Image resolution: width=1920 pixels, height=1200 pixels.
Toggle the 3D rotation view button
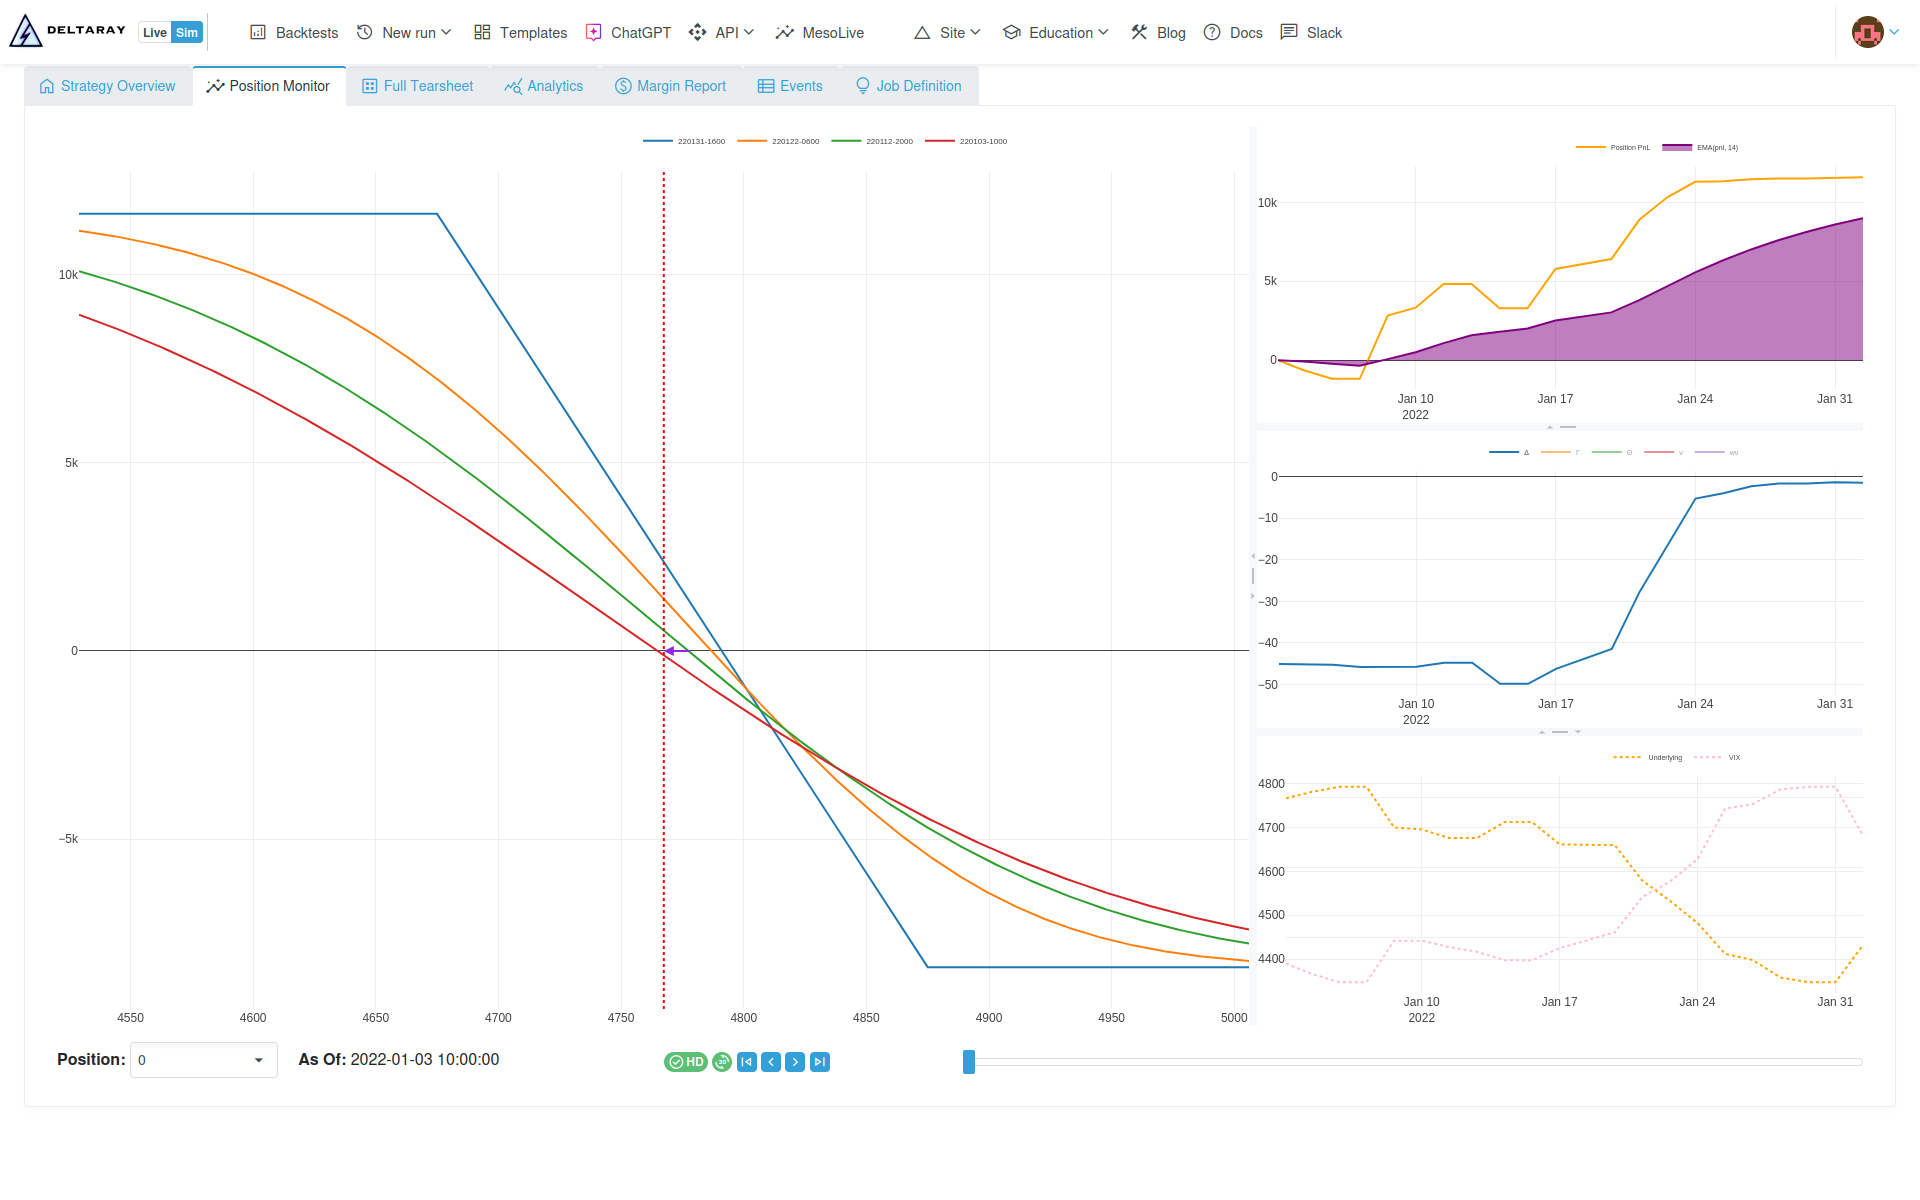click(x=722, y=1062)
